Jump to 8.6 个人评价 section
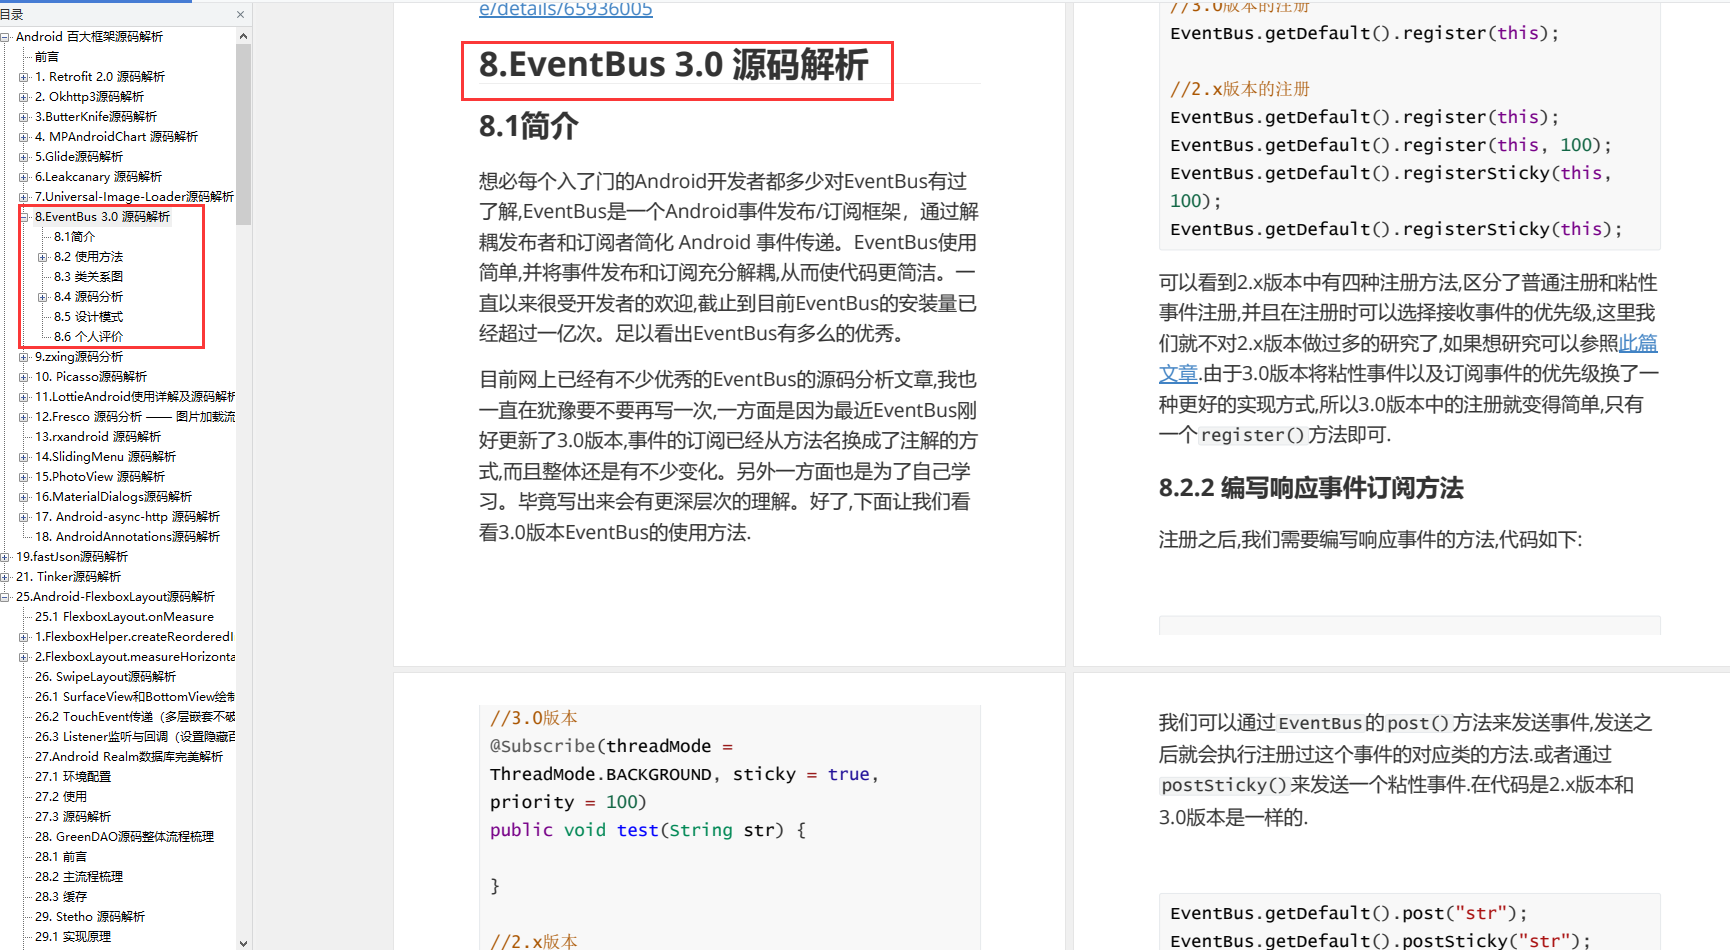 [89, 337]
